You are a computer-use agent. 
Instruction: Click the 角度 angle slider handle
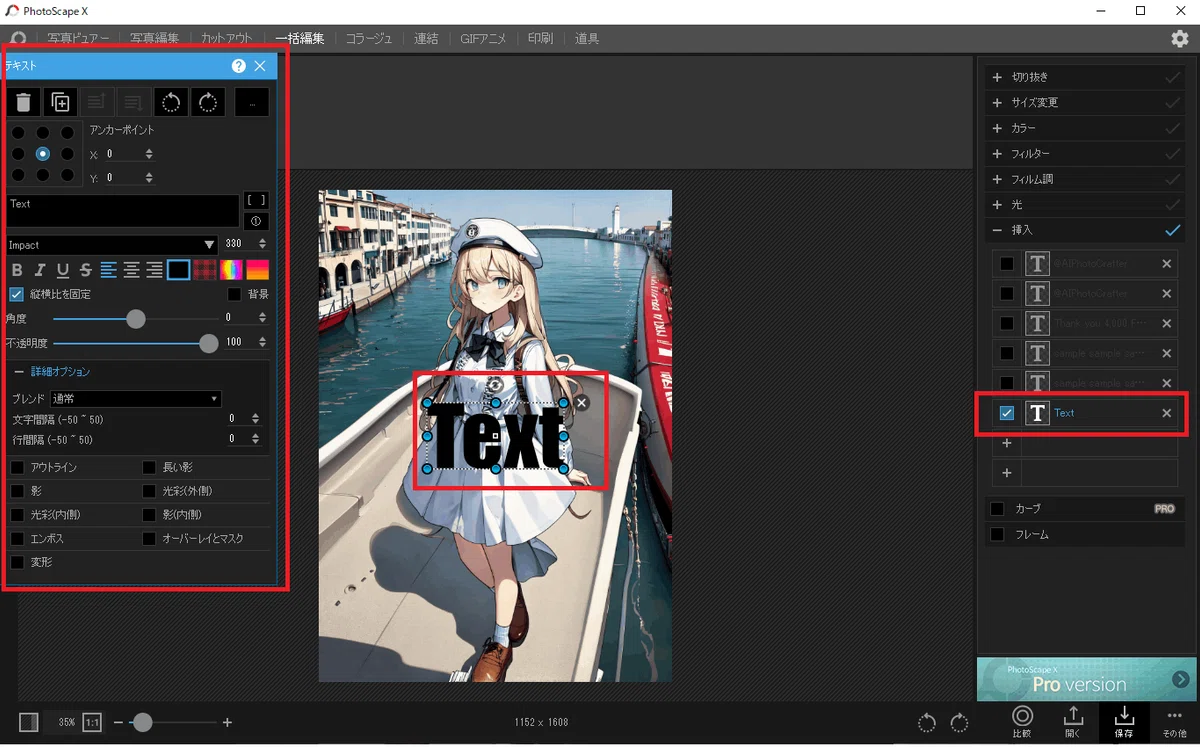135,319
